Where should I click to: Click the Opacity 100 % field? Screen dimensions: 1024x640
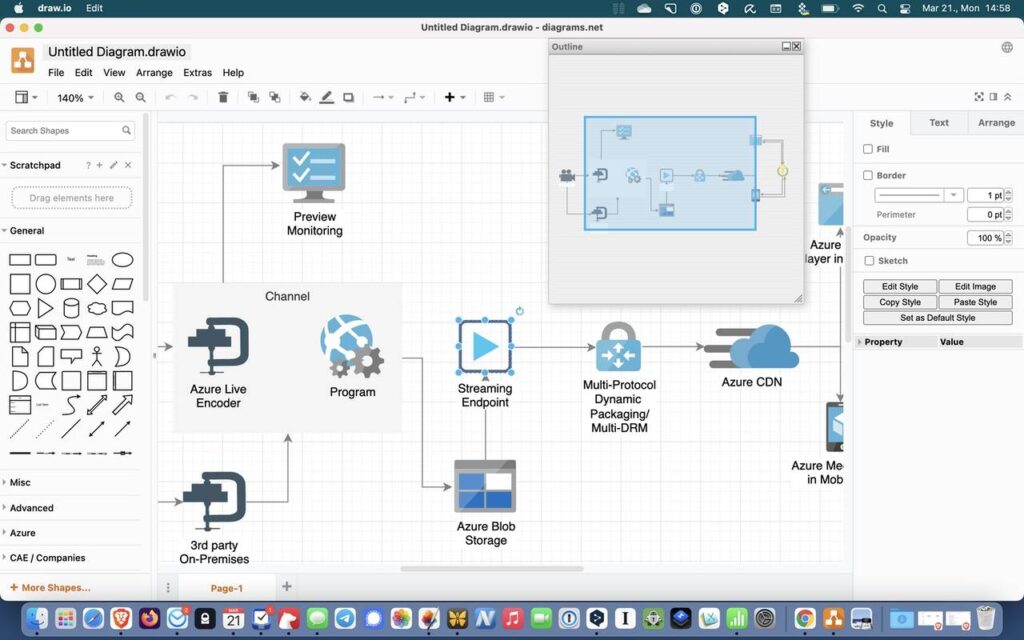point(985,238)
